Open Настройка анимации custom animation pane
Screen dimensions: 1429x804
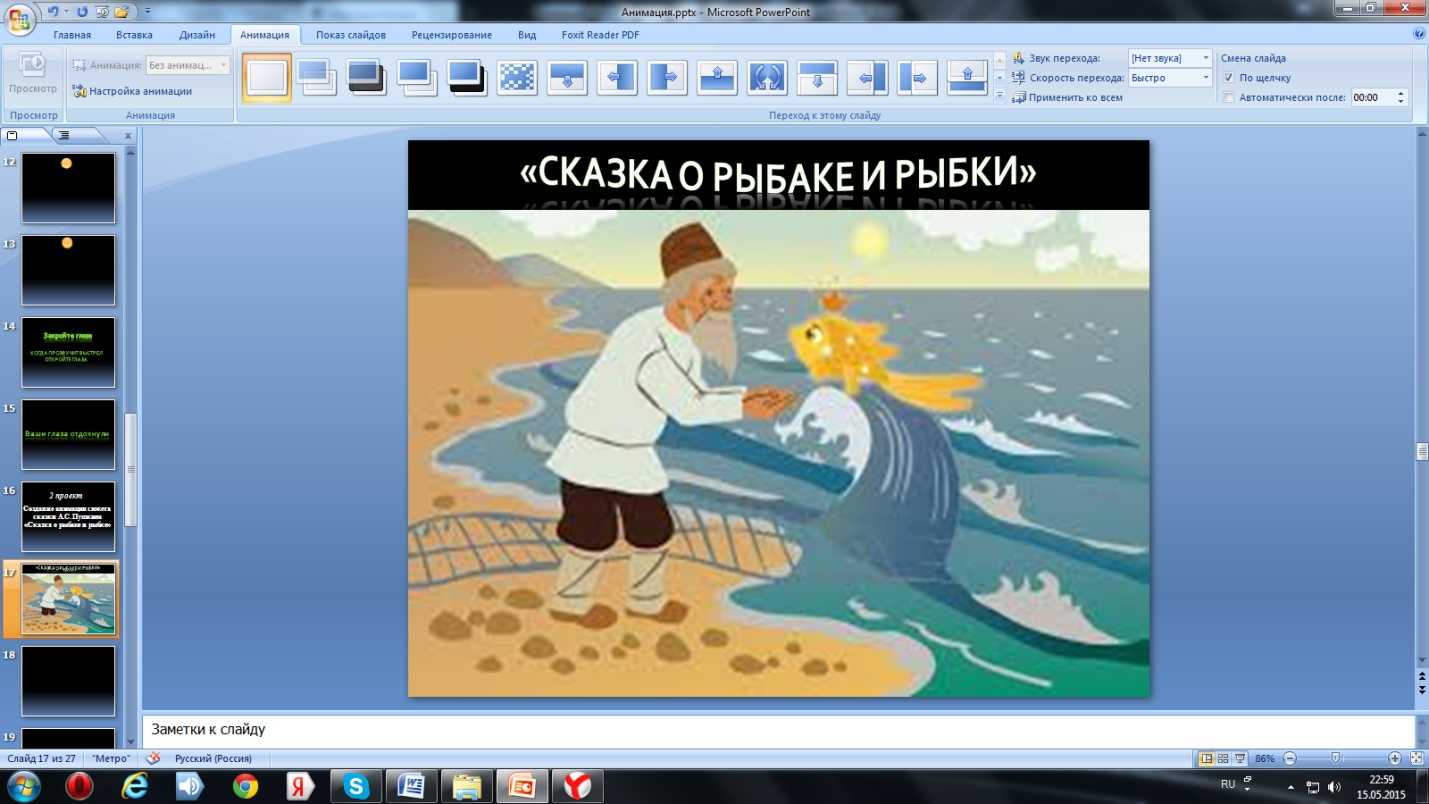(132, 91)
